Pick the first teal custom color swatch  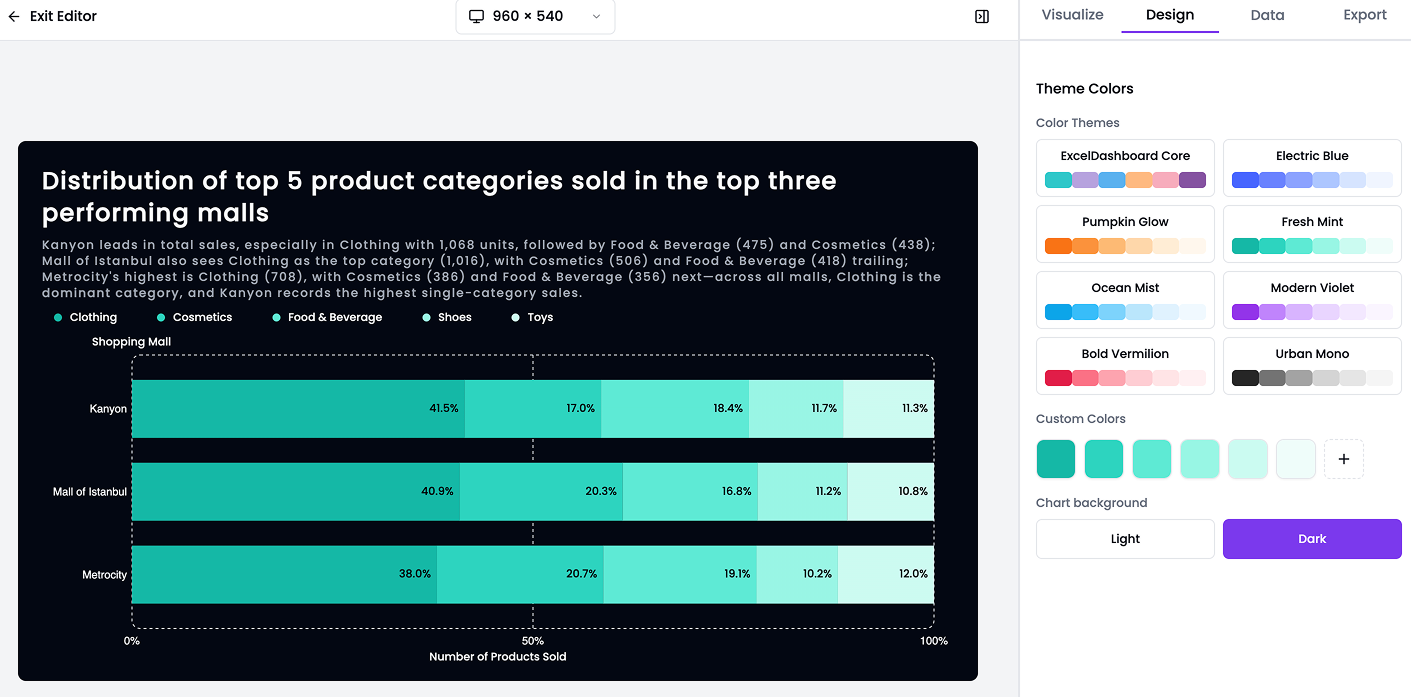[1055, 458]
